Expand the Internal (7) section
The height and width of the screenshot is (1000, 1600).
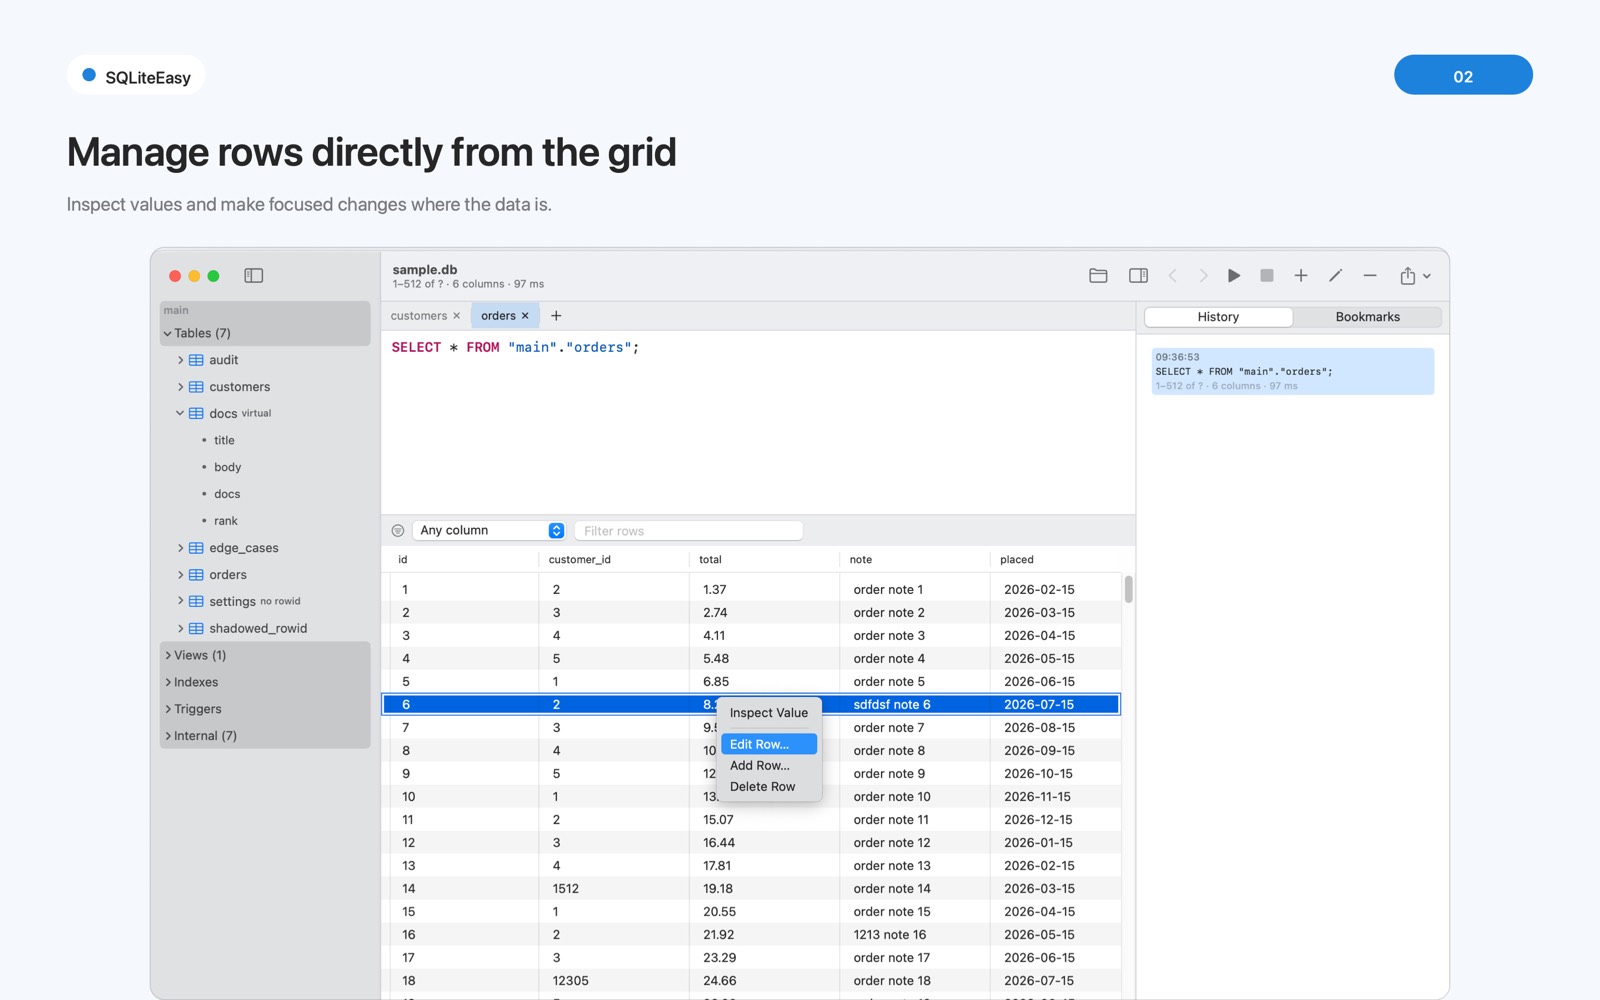pyautogui.click(x=167, y=737)
